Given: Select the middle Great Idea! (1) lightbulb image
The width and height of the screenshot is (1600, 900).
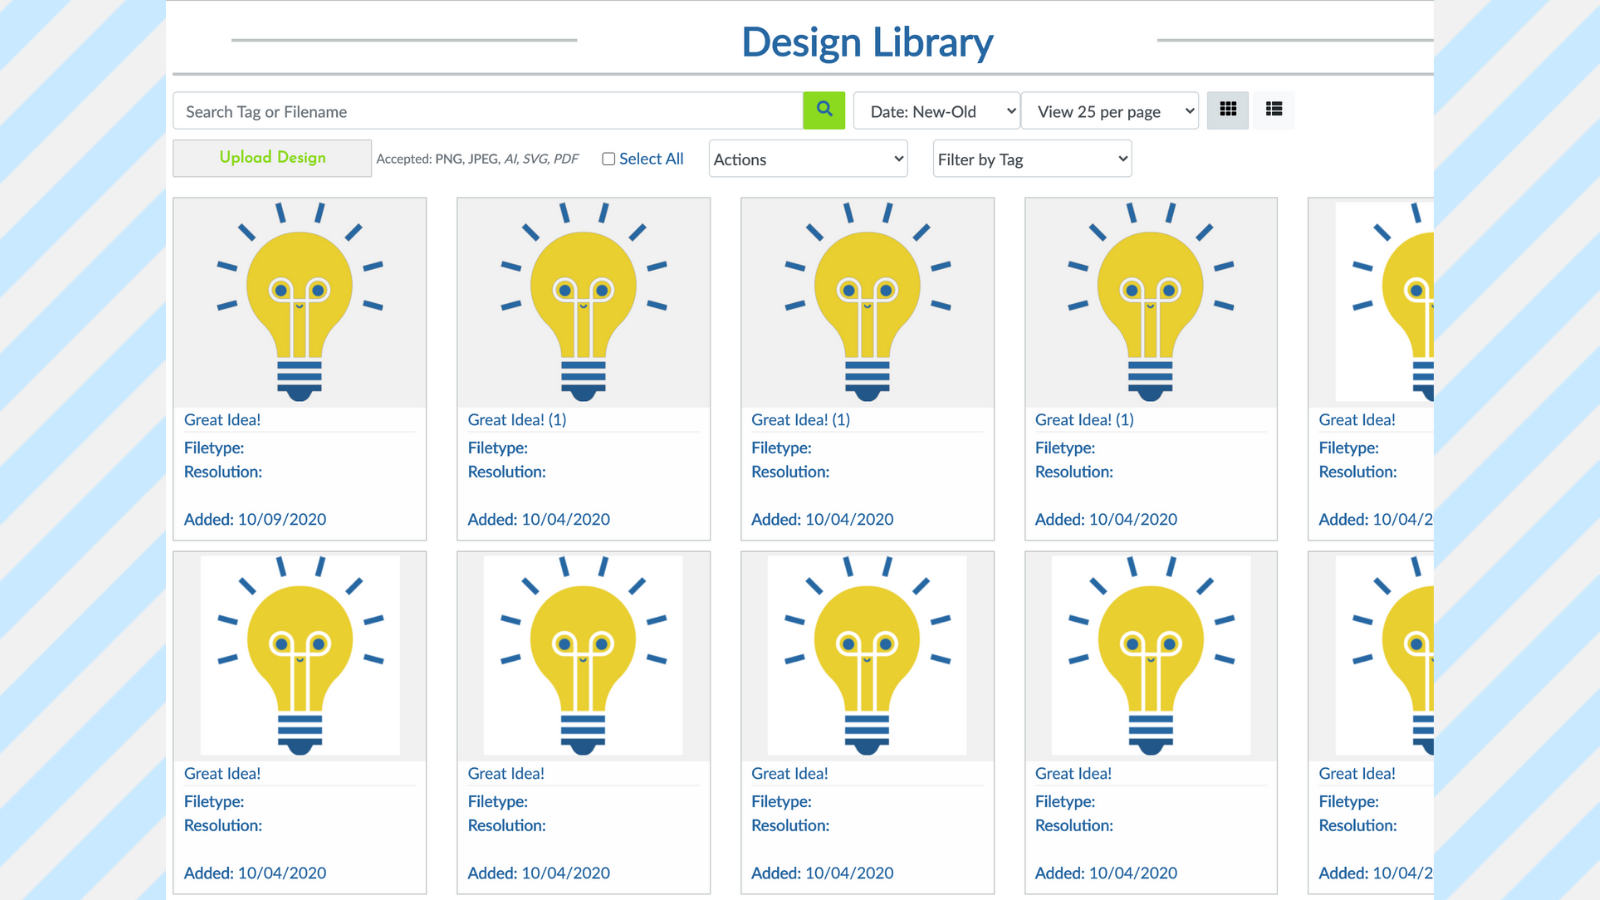Looking at the screenshot, I should [867, 302].
